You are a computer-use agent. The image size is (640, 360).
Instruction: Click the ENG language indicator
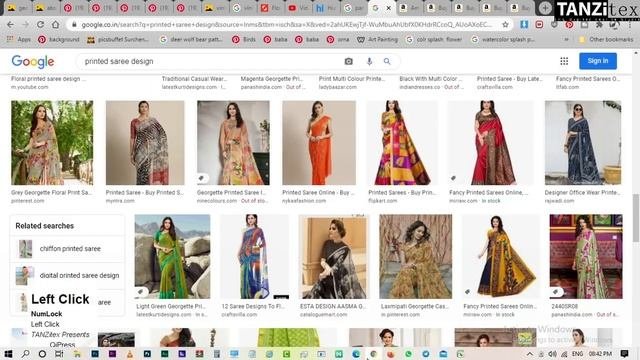point(577,354)
